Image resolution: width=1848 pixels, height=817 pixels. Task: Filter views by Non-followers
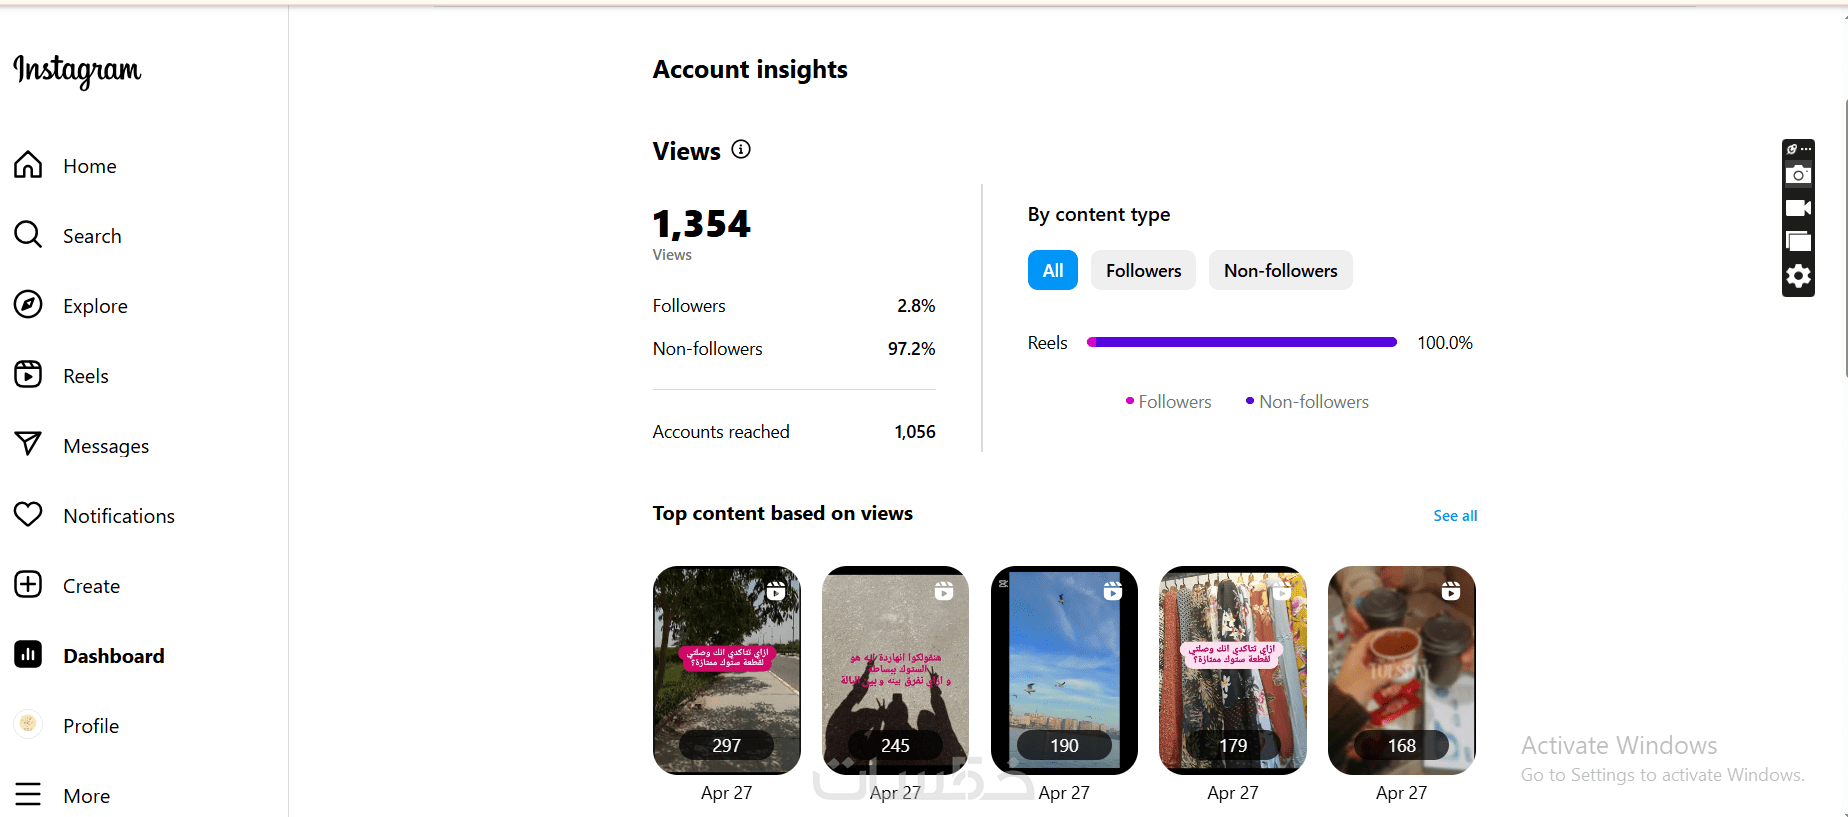[x=1280, y=270]
